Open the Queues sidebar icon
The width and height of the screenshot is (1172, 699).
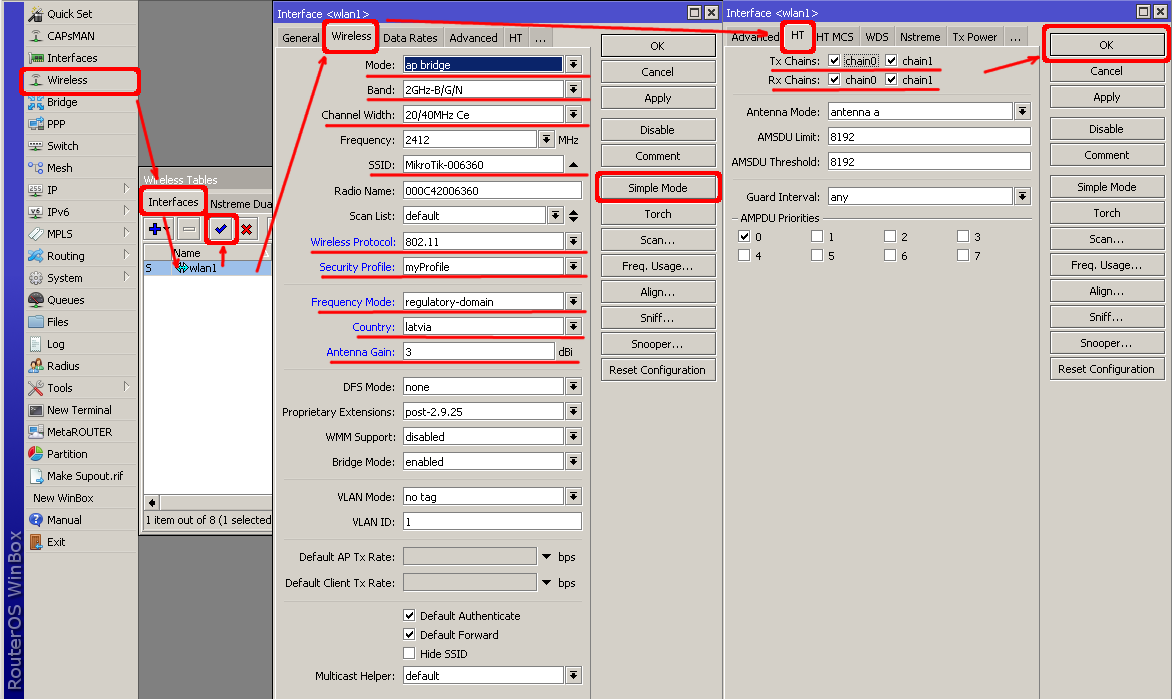click(36, 300)
